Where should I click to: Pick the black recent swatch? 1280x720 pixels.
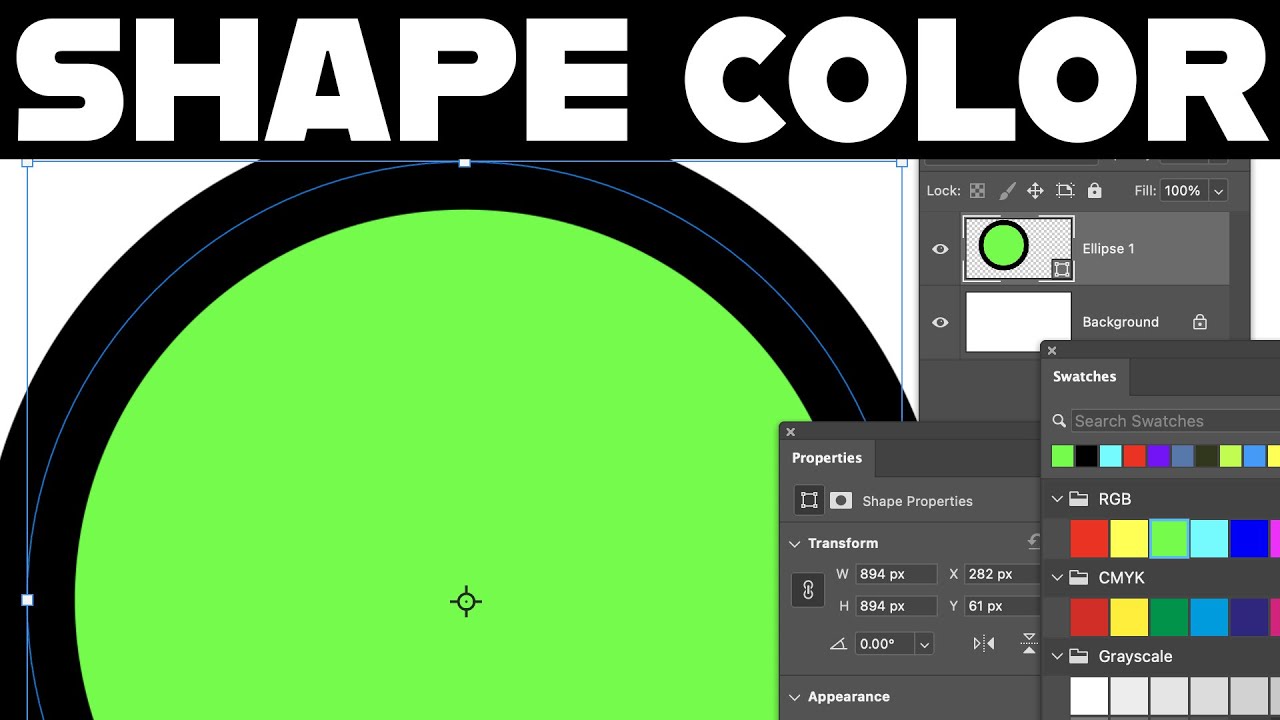click(1087, 456)
